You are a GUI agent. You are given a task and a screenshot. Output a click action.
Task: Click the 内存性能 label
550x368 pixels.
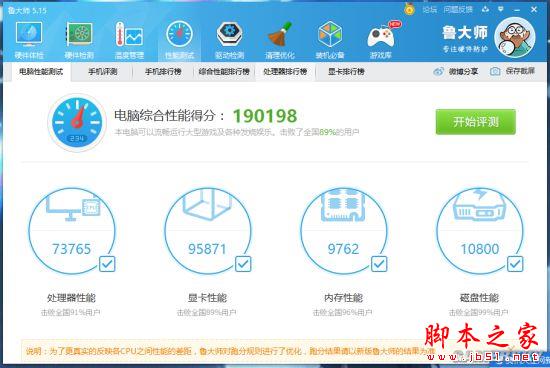pos(343,298)
